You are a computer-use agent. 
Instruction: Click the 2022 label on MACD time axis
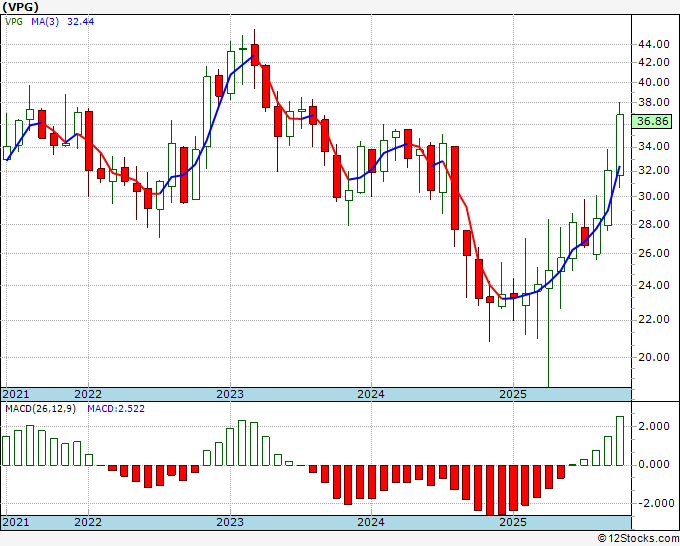point(88,522)
